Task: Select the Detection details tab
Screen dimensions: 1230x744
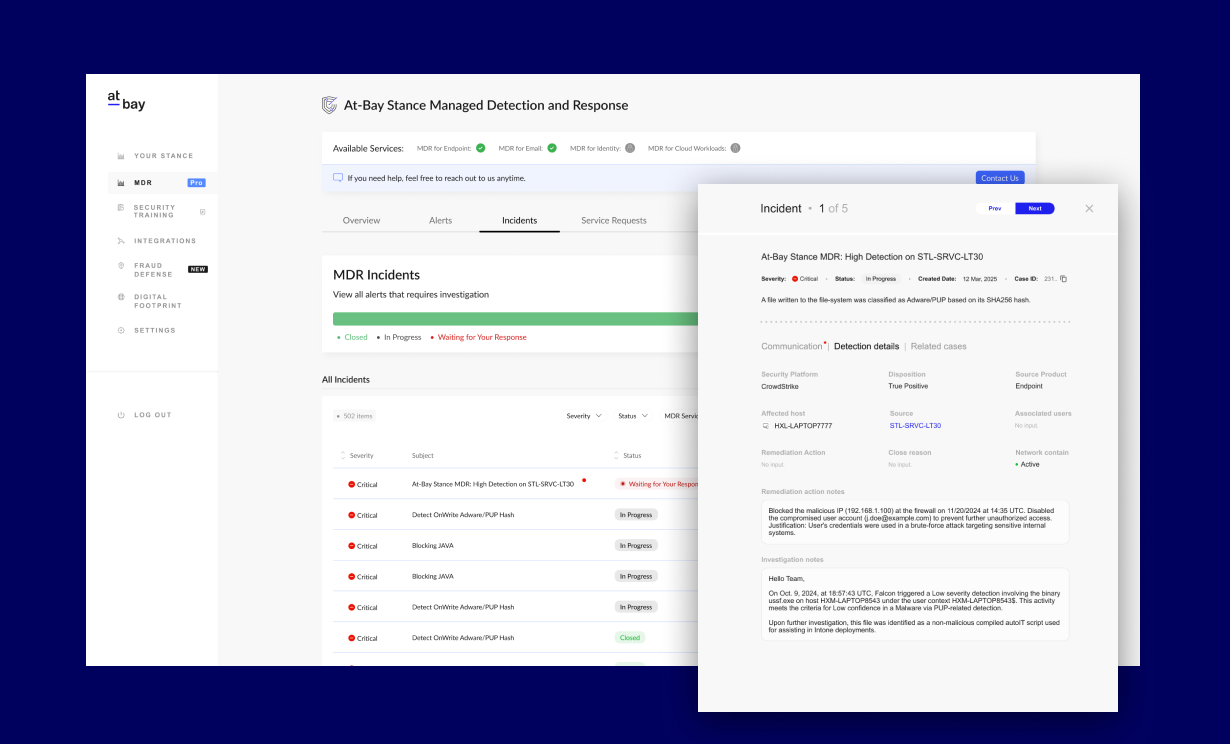Action: click(866, 346)
